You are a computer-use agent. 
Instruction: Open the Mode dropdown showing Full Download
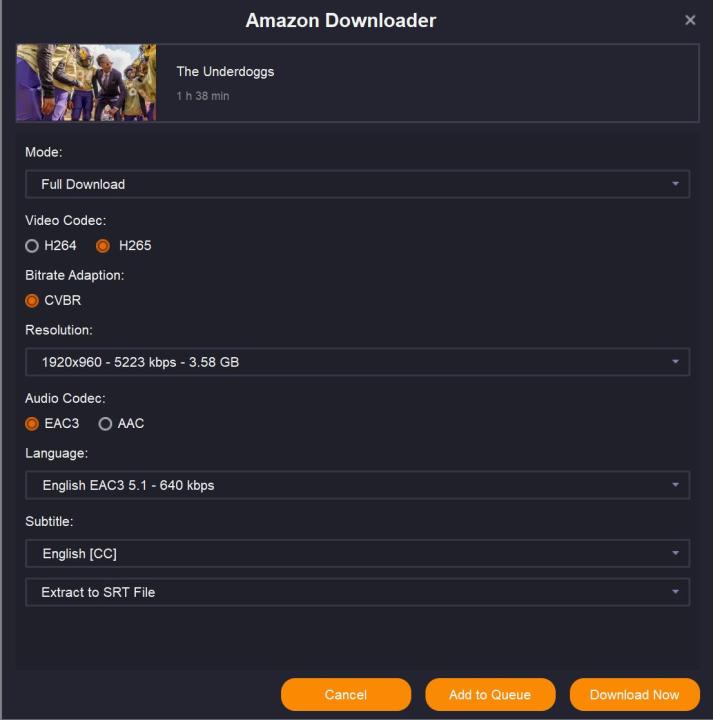point(357,184)
